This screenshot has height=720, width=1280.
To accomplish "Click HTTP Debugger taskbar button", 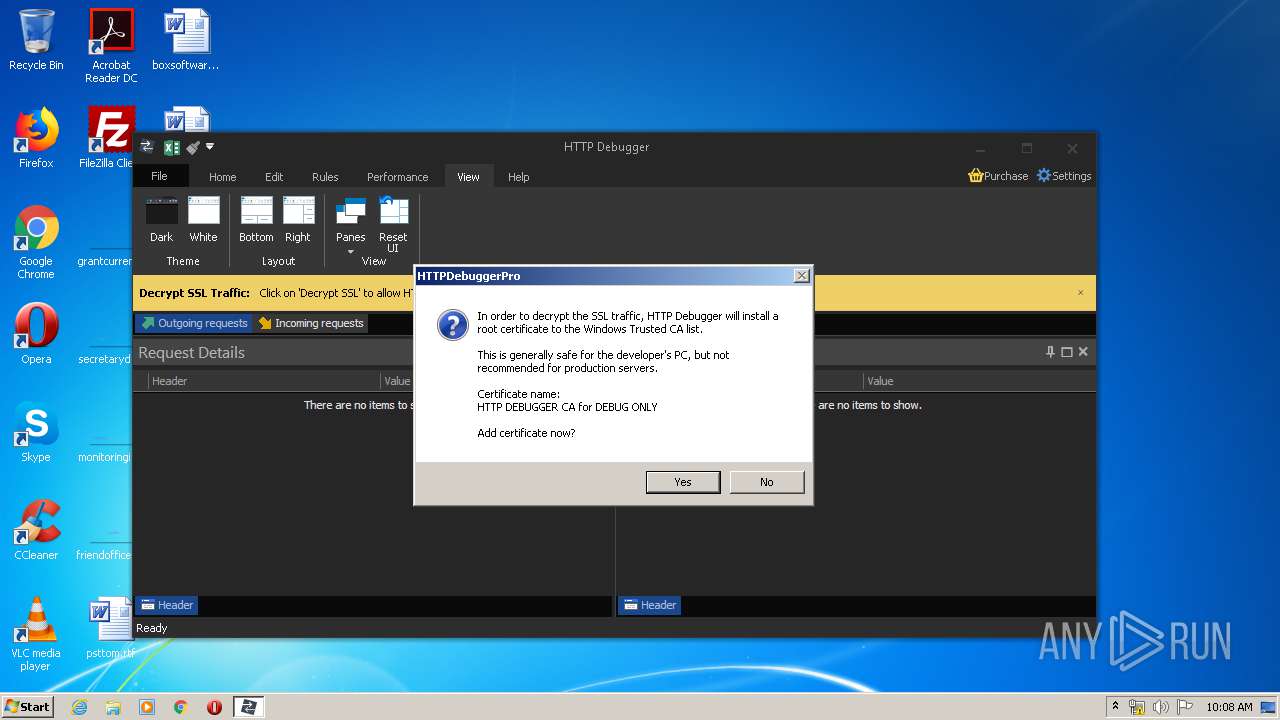I will [x=248, y=707].
